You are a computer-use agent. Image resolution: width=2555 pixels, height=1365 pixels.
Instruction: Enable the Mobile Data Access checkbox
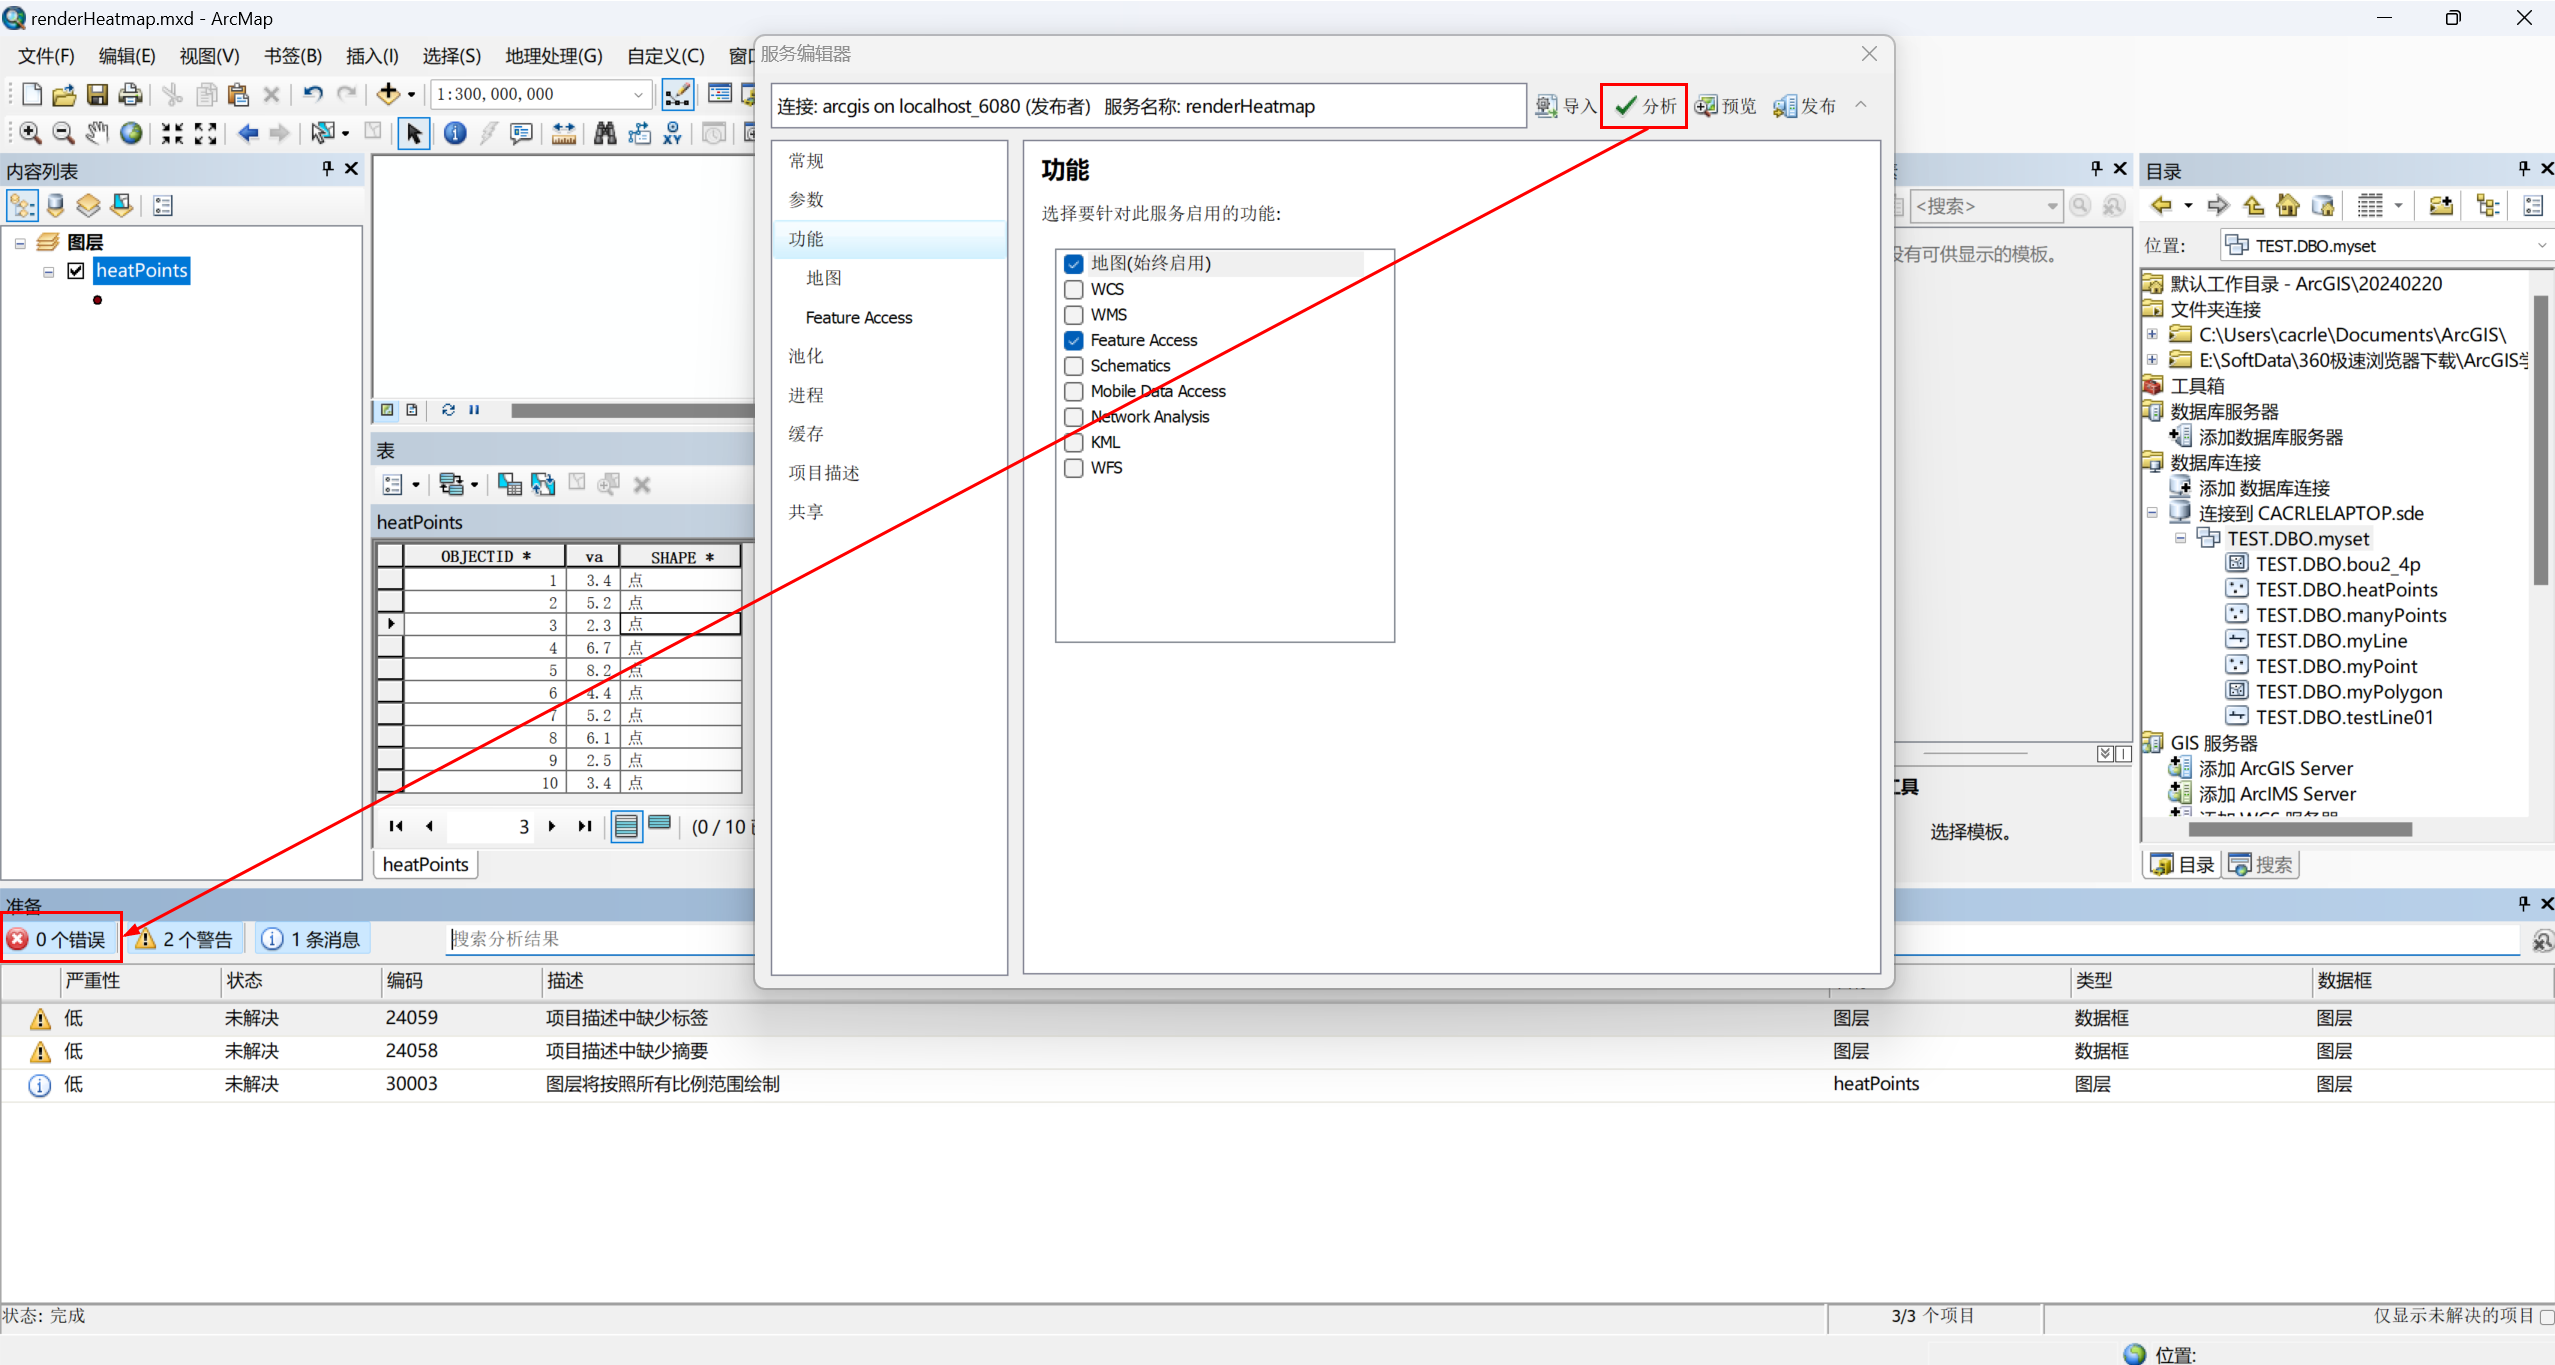tap(1074, 392)
